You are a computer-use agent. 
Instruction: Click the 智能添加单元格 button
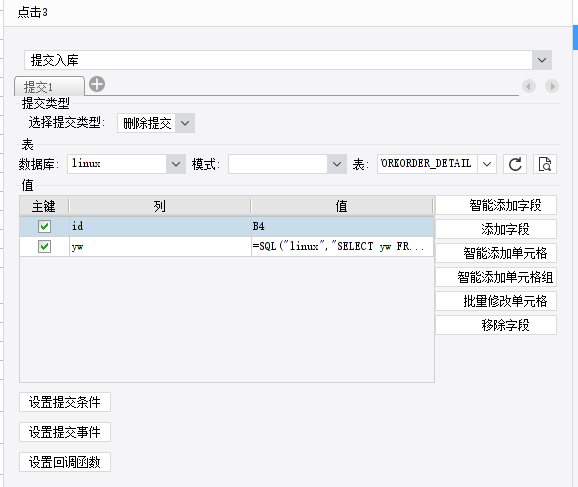point(496,253)
